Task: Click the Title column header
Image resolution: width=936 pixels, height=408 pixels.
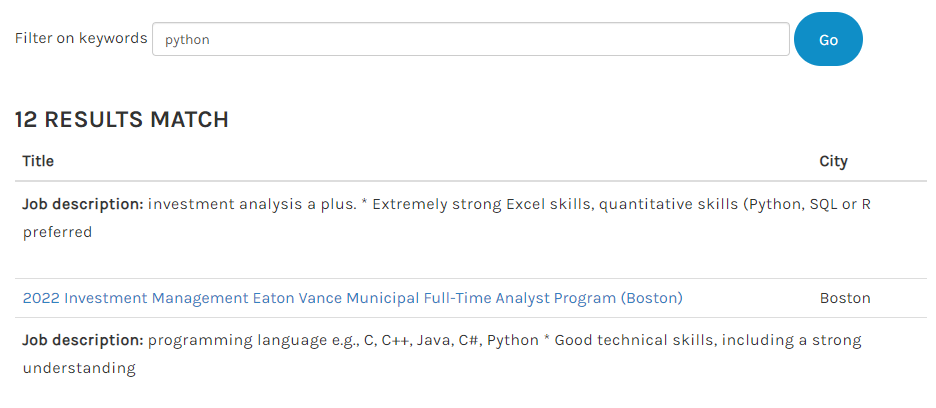Action: [x=38, y=161]
